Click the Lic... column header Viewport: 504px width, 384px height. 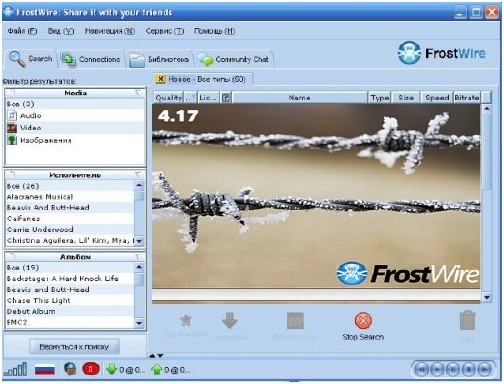click(208, 97)
